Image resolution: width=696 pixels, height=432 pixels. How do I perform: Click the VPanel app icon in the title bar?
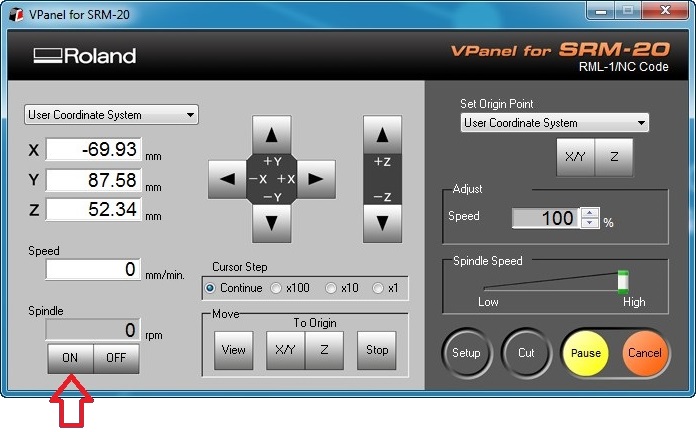point(16,14)
